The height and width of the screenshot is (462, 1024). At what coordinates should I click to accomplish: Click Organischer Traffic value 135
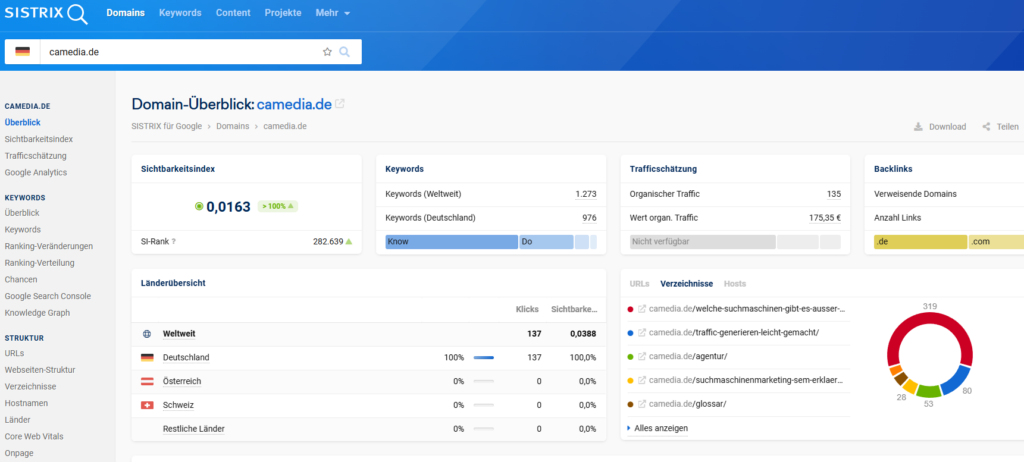[834, 194]
